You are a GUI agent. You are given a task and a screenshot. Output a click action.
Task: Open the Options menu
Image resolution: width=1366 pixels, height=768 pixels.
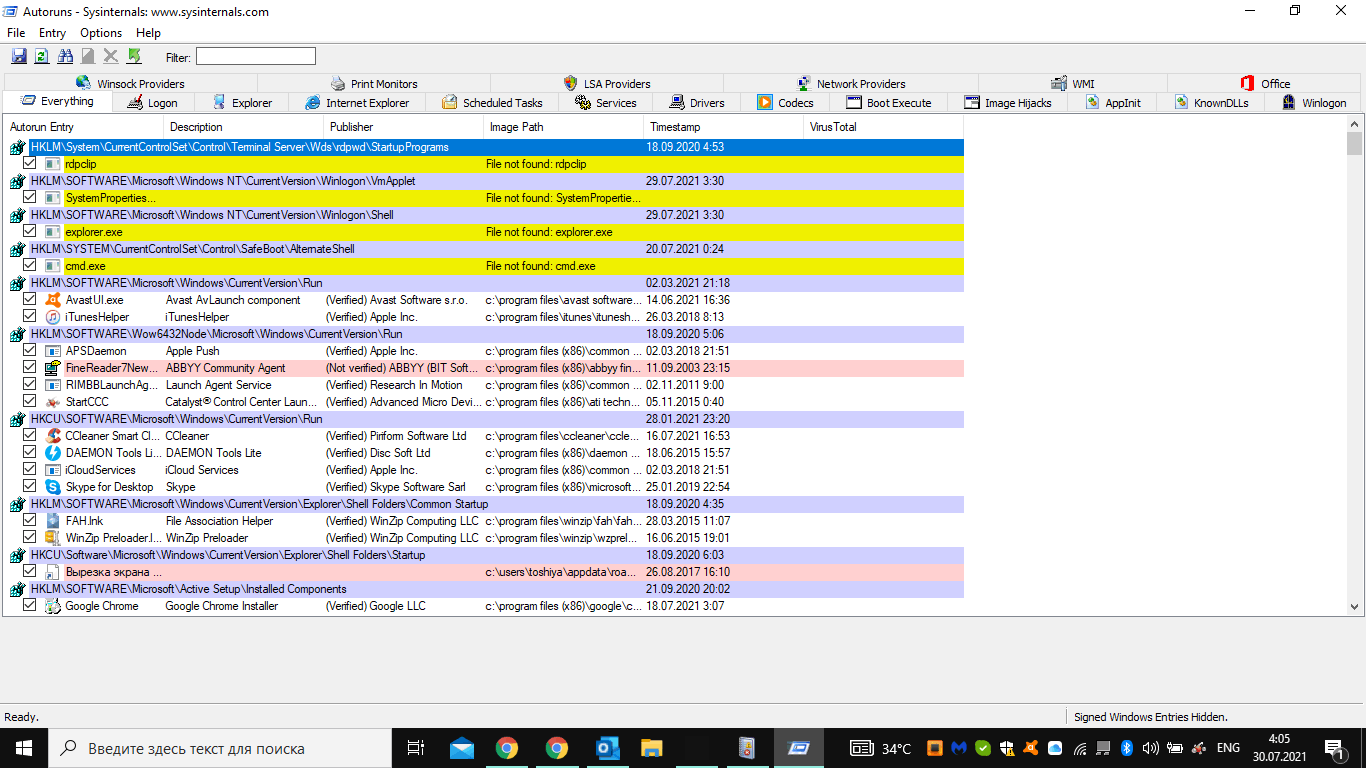[101, 33]
